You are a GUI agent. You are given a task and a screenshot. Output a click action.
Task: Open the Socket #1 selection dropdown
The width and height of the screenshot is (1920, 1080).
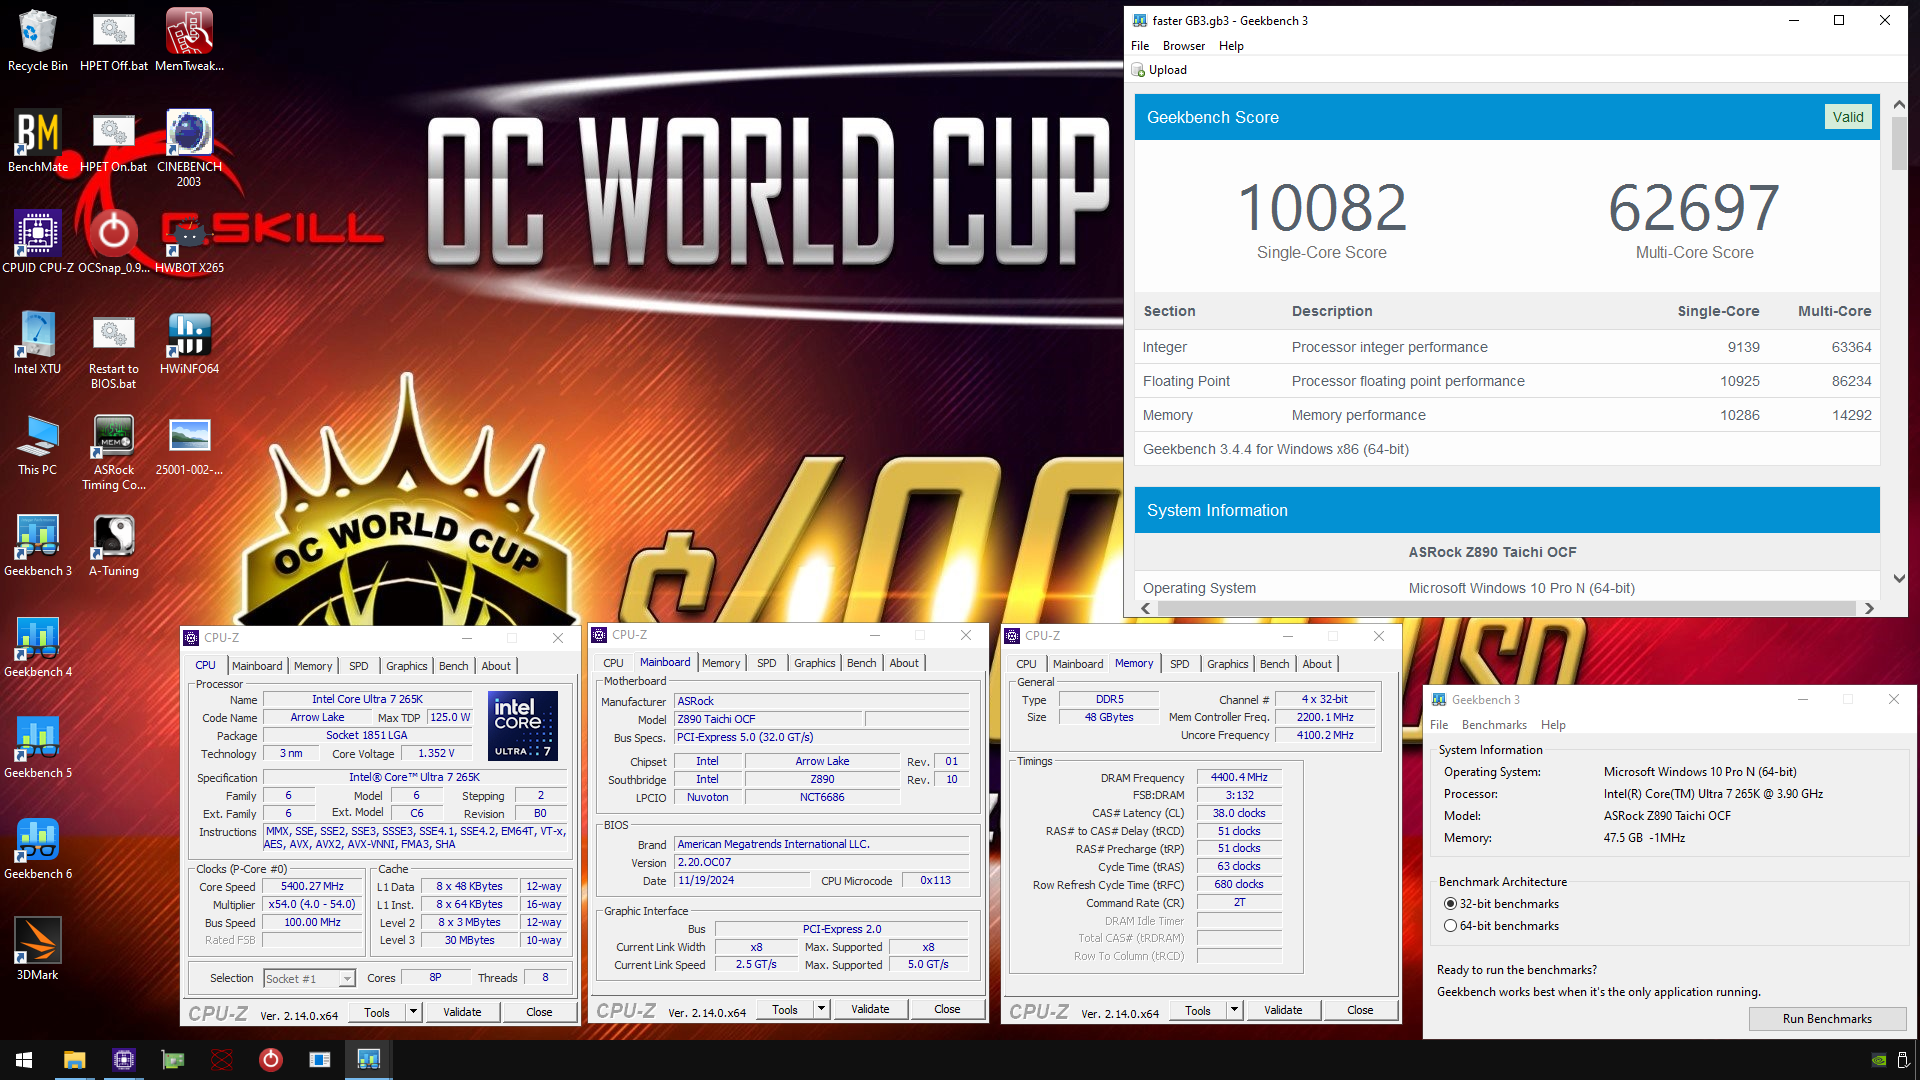click(x=309, y=979)
